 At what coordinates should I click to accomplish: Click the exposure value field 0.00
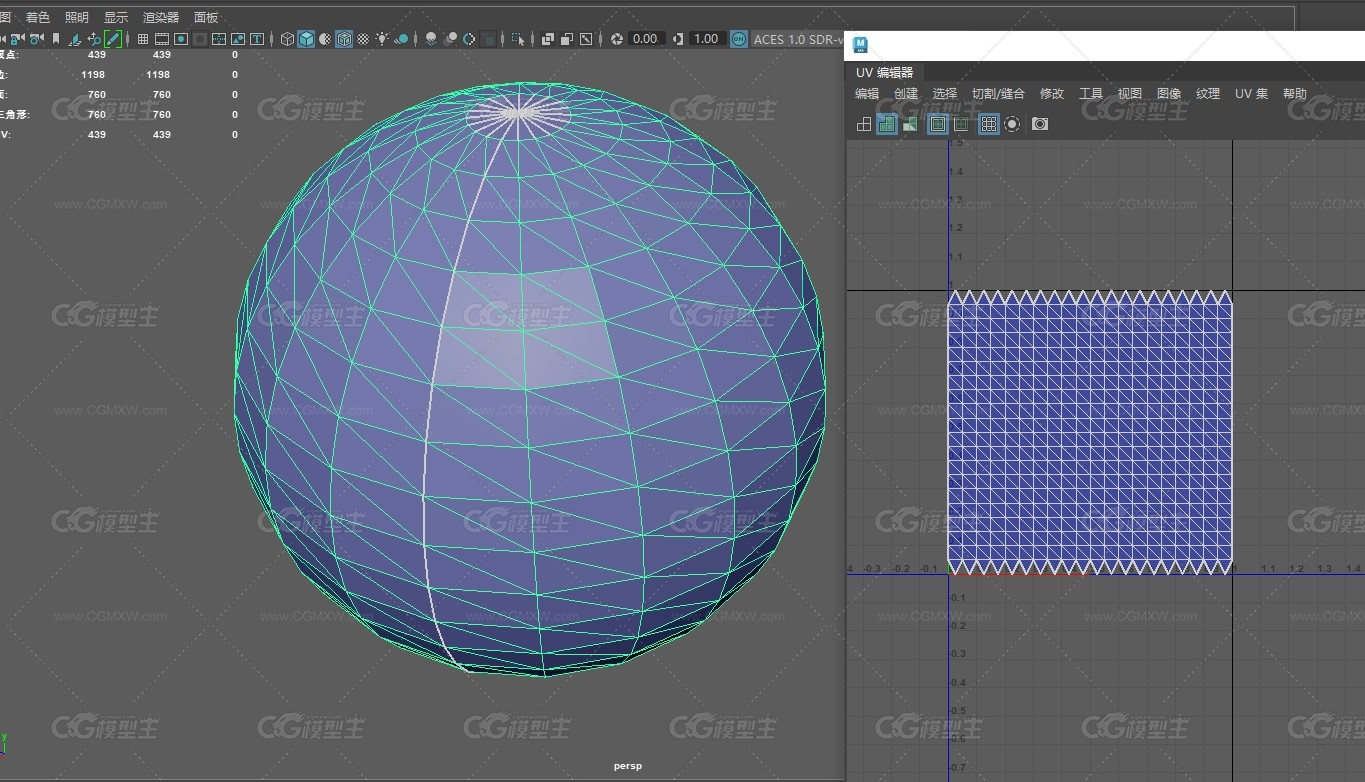tap(647, 39)
